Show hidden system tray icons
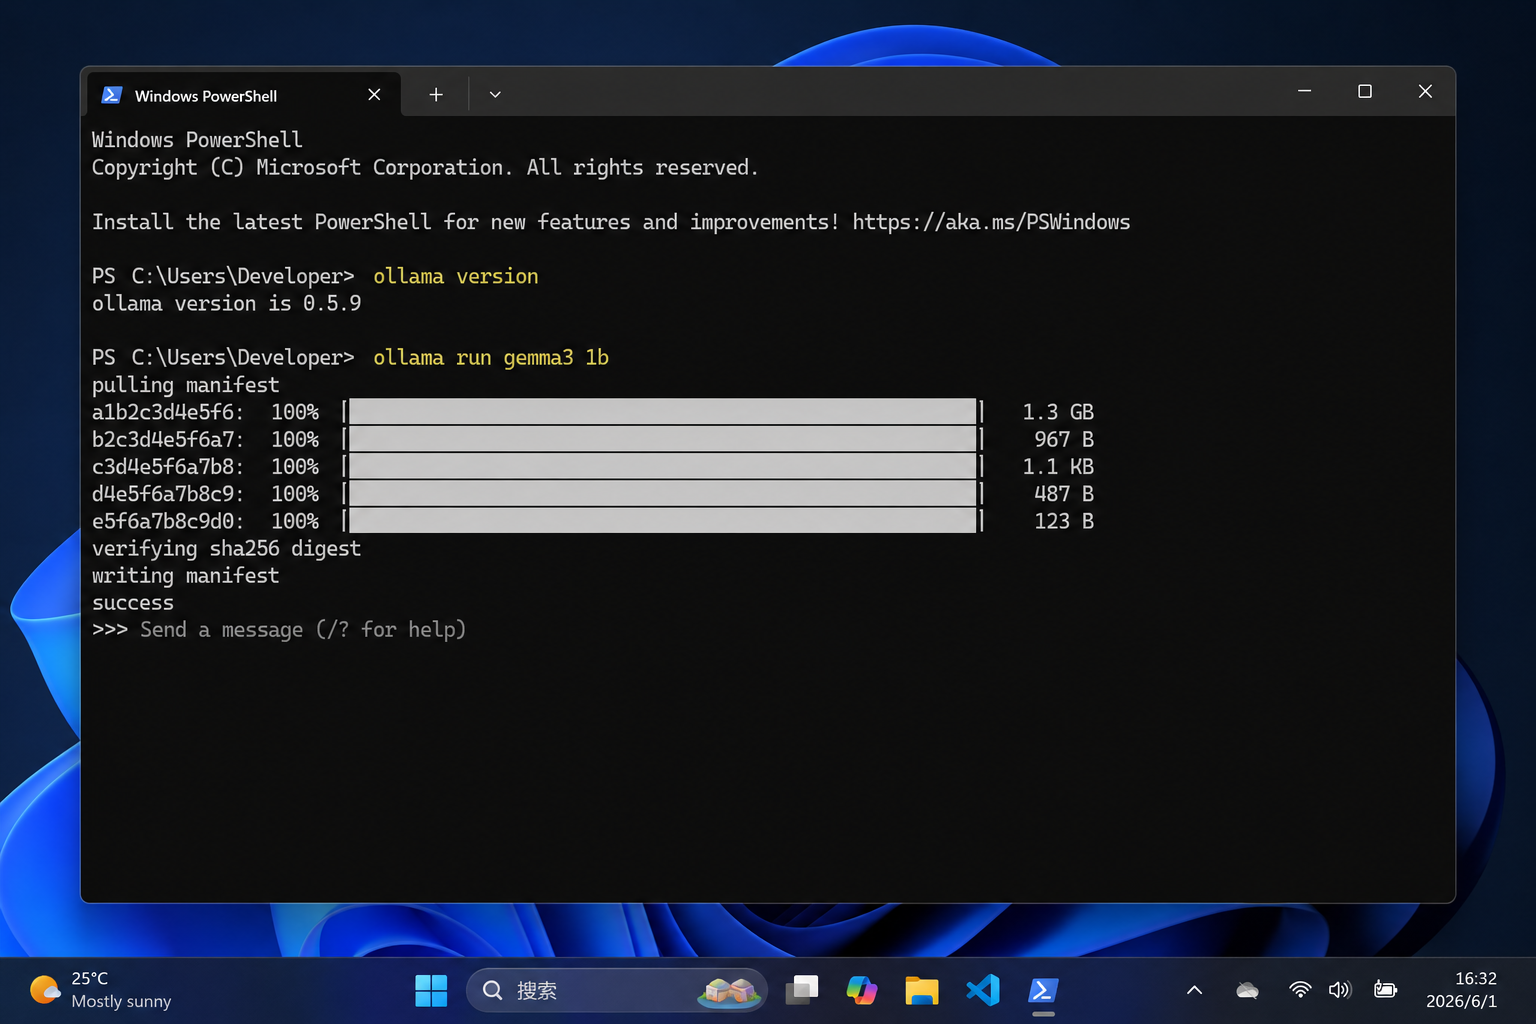Viewport: 1536px width, 1024px height. click(1194, 990)
